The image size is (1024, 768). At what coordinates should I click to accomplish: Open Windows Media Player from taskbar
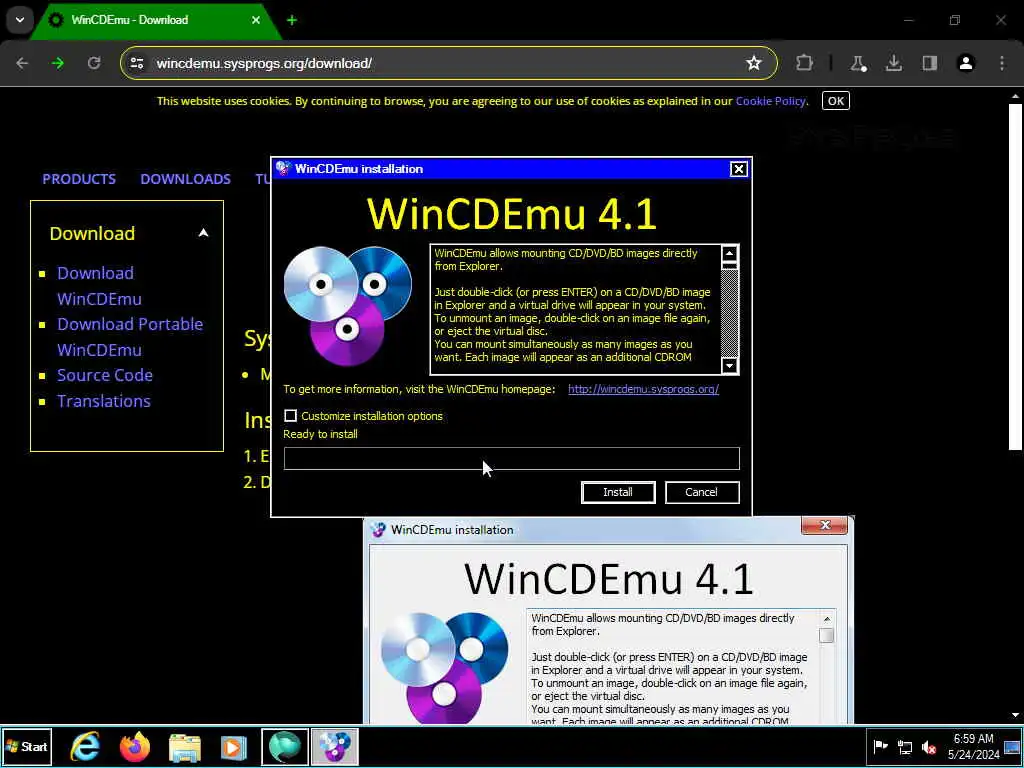pyautogui.click(x=233, y=747)
